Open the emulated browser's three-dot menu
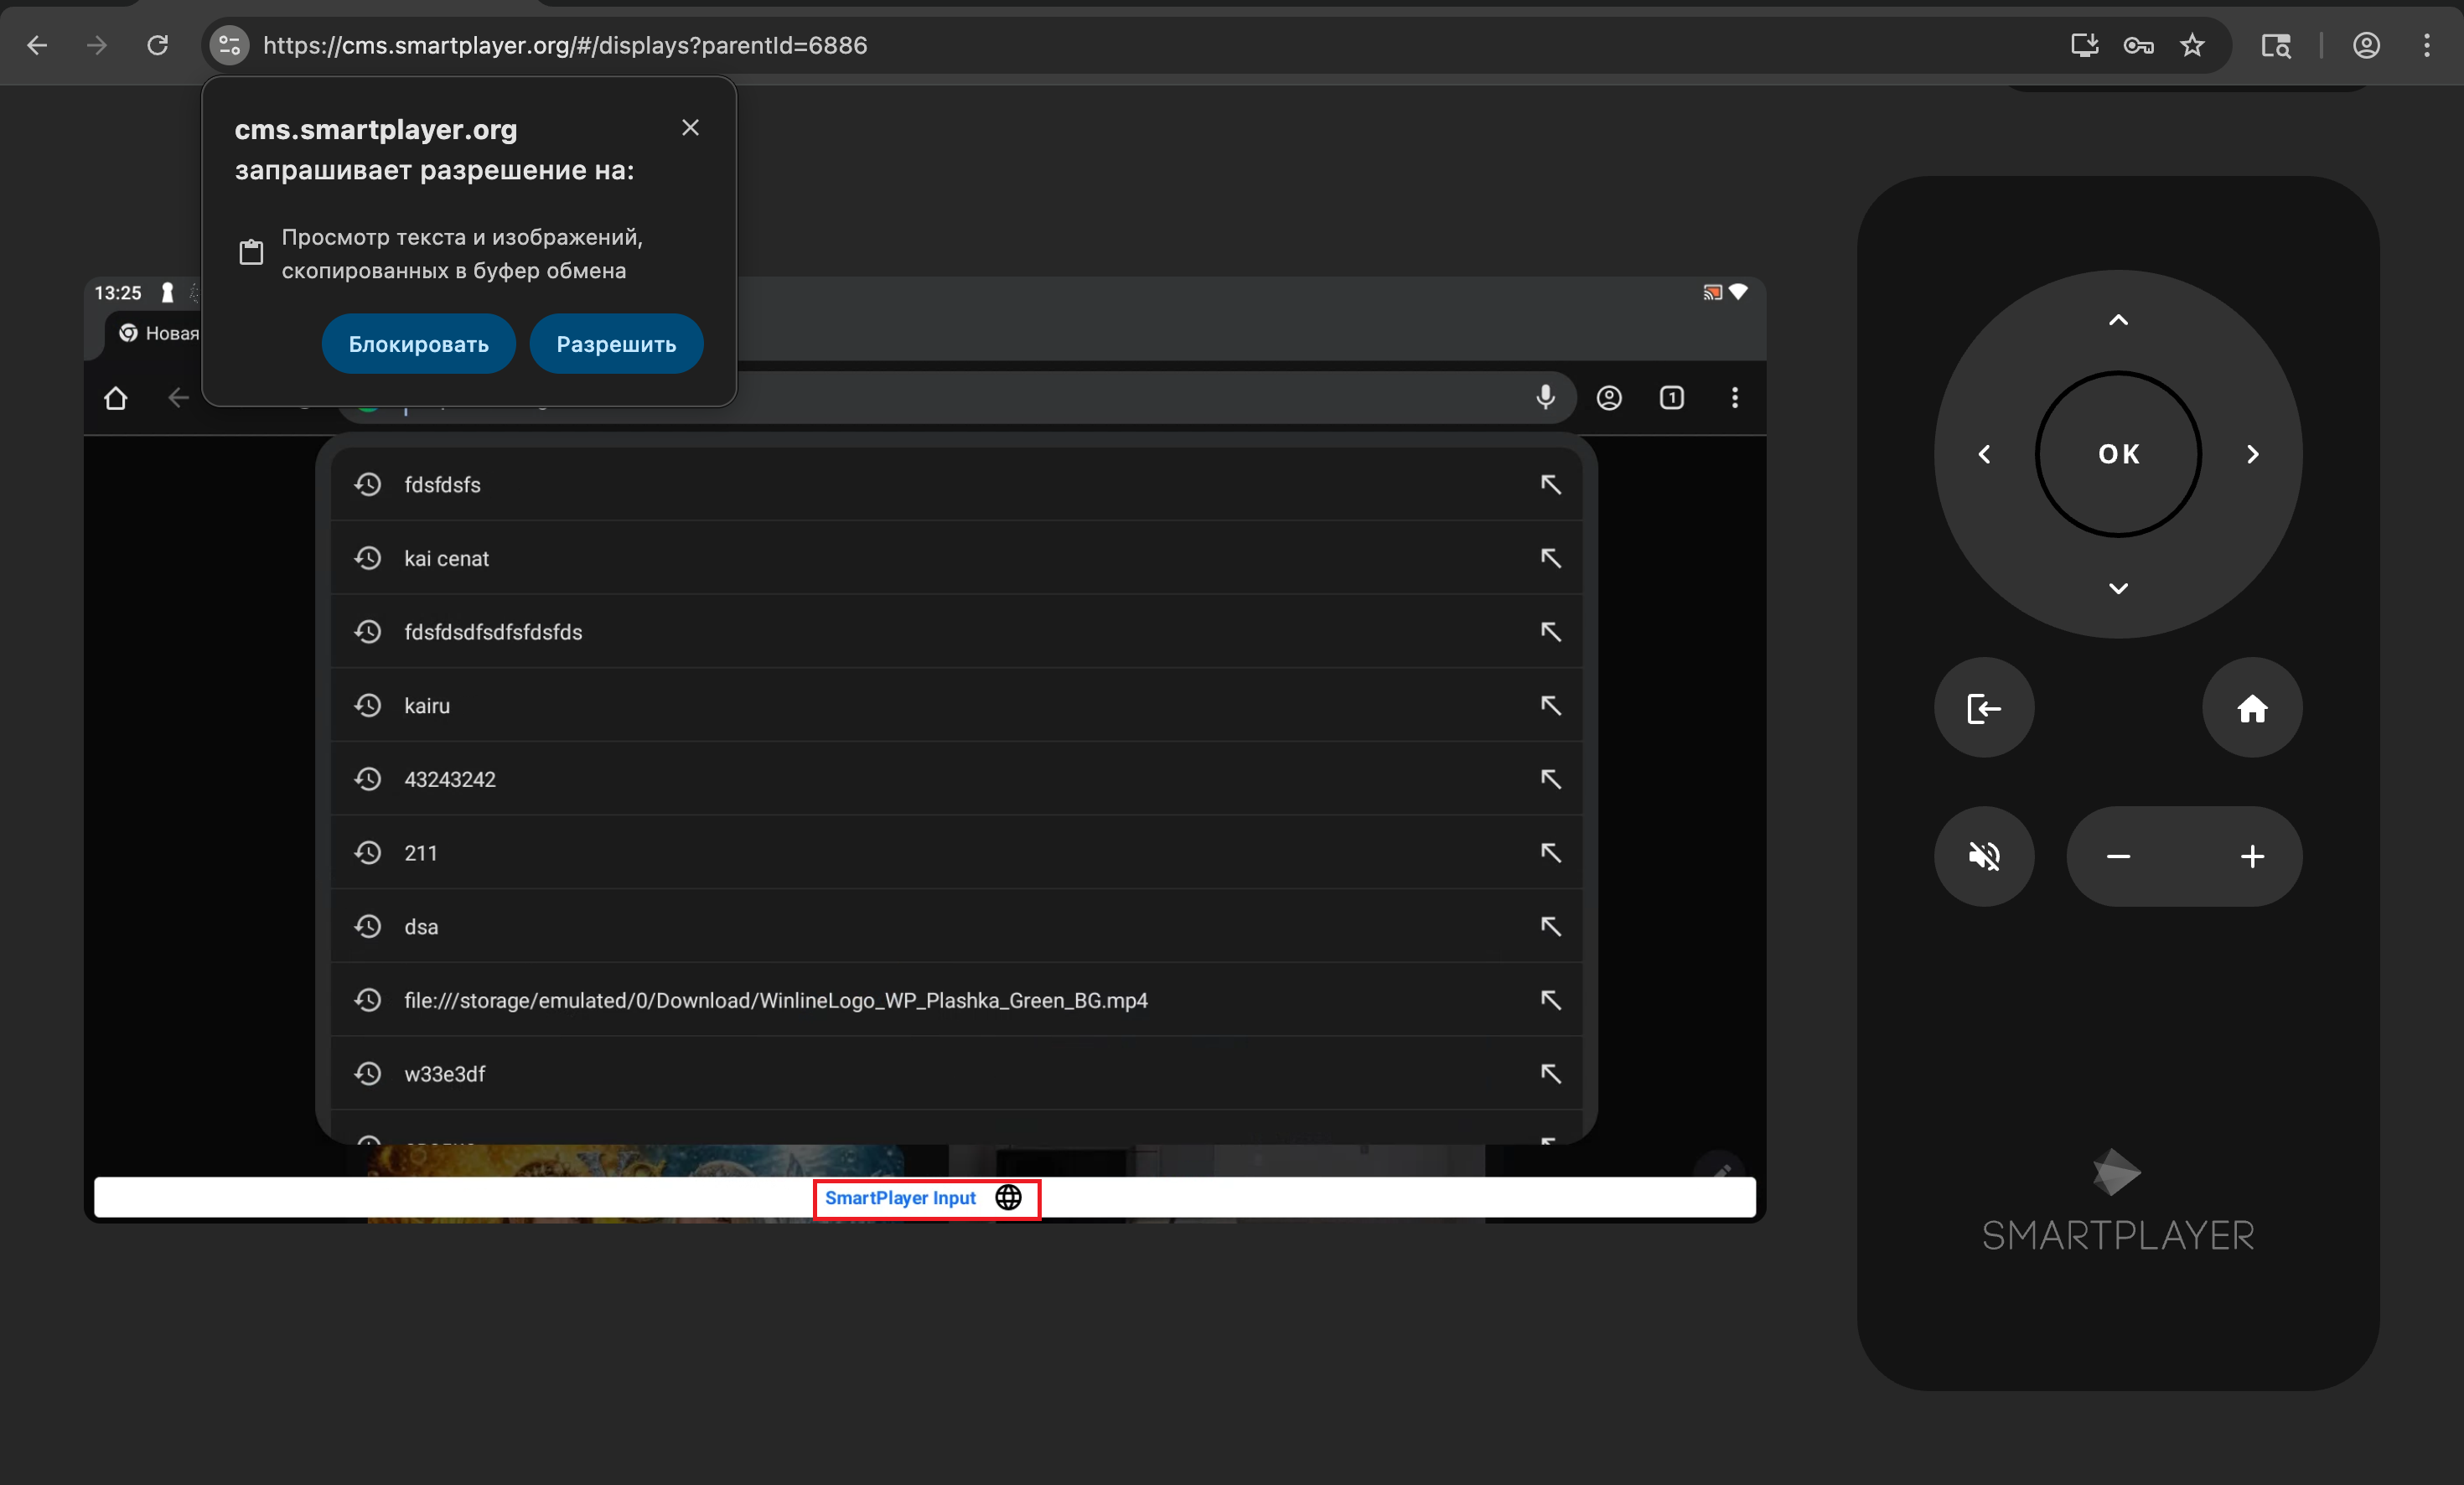 pyautogui.click(x=1734, y=397)
